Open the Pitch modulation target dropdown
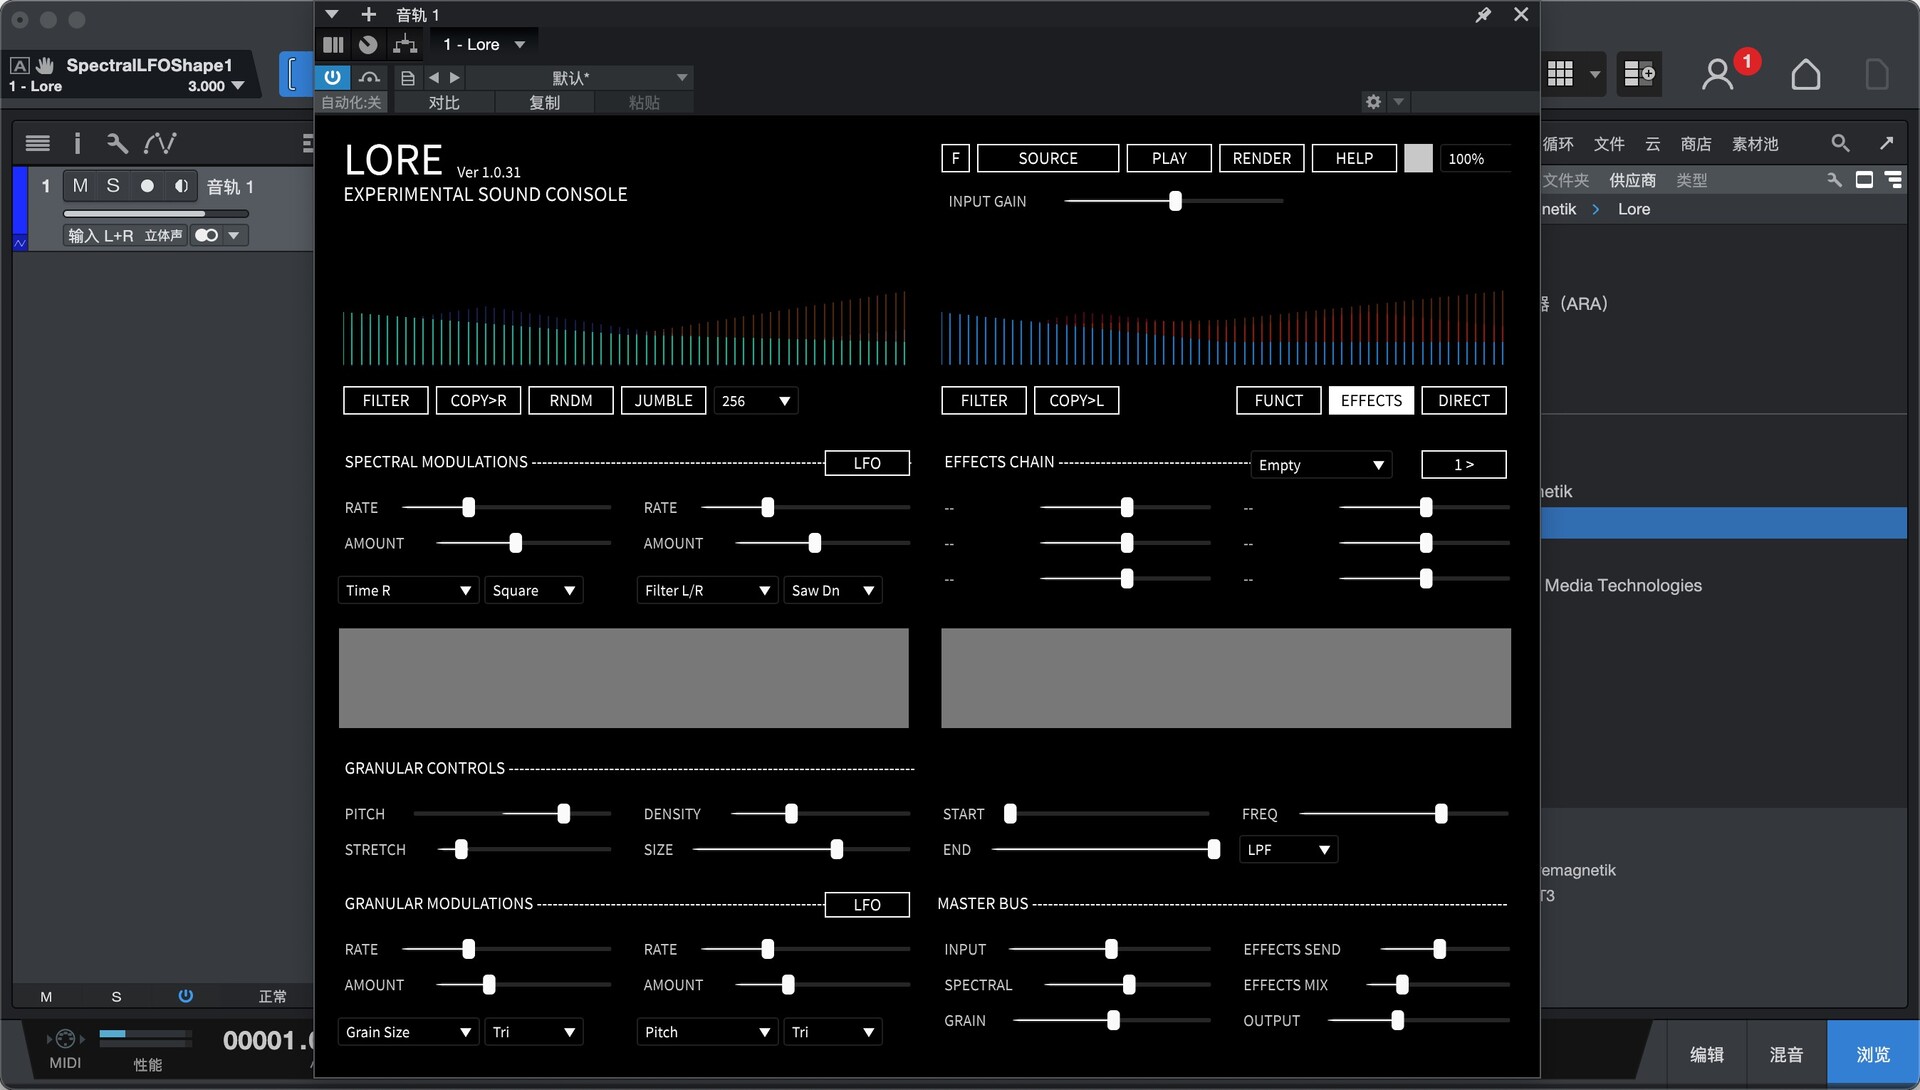Image resolution: width=1920 pixels, height=1090 pixels. tap(707, 1031)
